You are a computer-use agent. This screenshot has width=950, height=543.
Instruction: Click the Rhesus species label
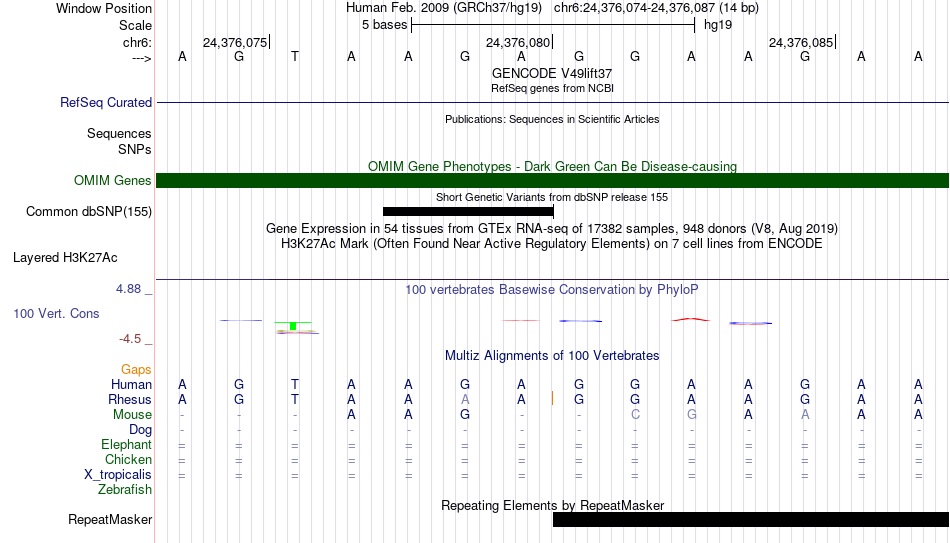point(130,400)
